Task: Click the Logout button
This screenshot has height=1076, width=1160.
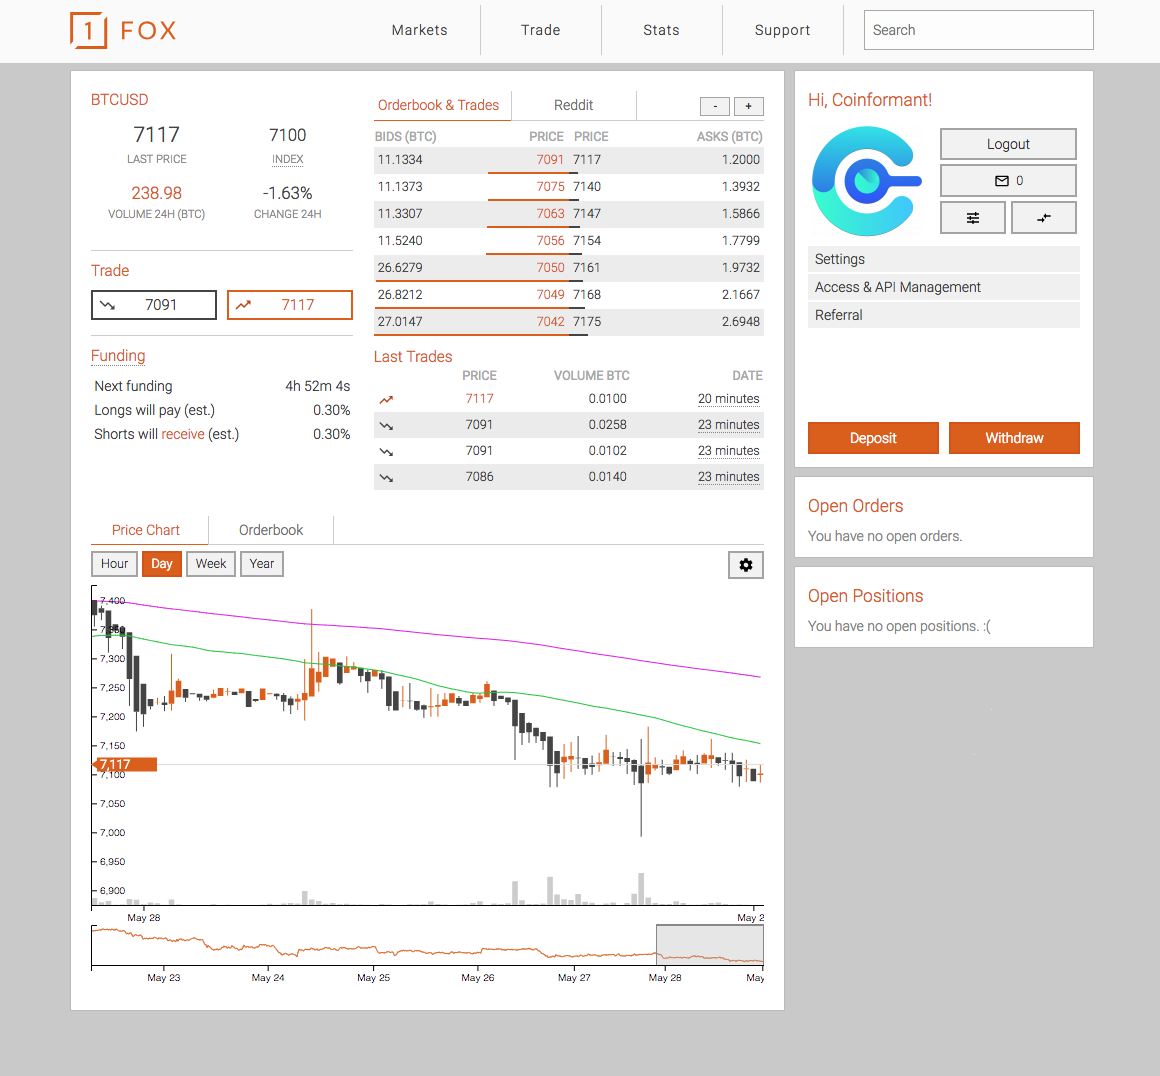Action: [x=1008, y=144]
